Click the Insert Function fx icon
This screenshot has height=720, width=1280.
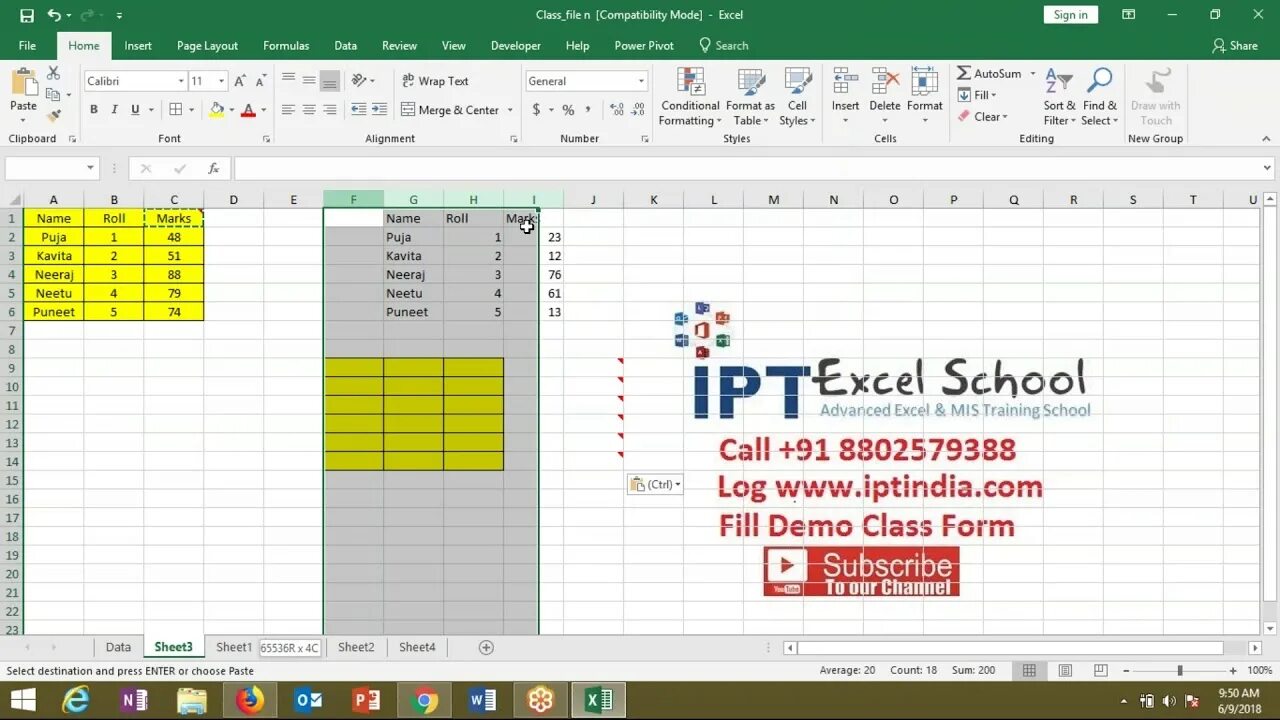(213, 169)
